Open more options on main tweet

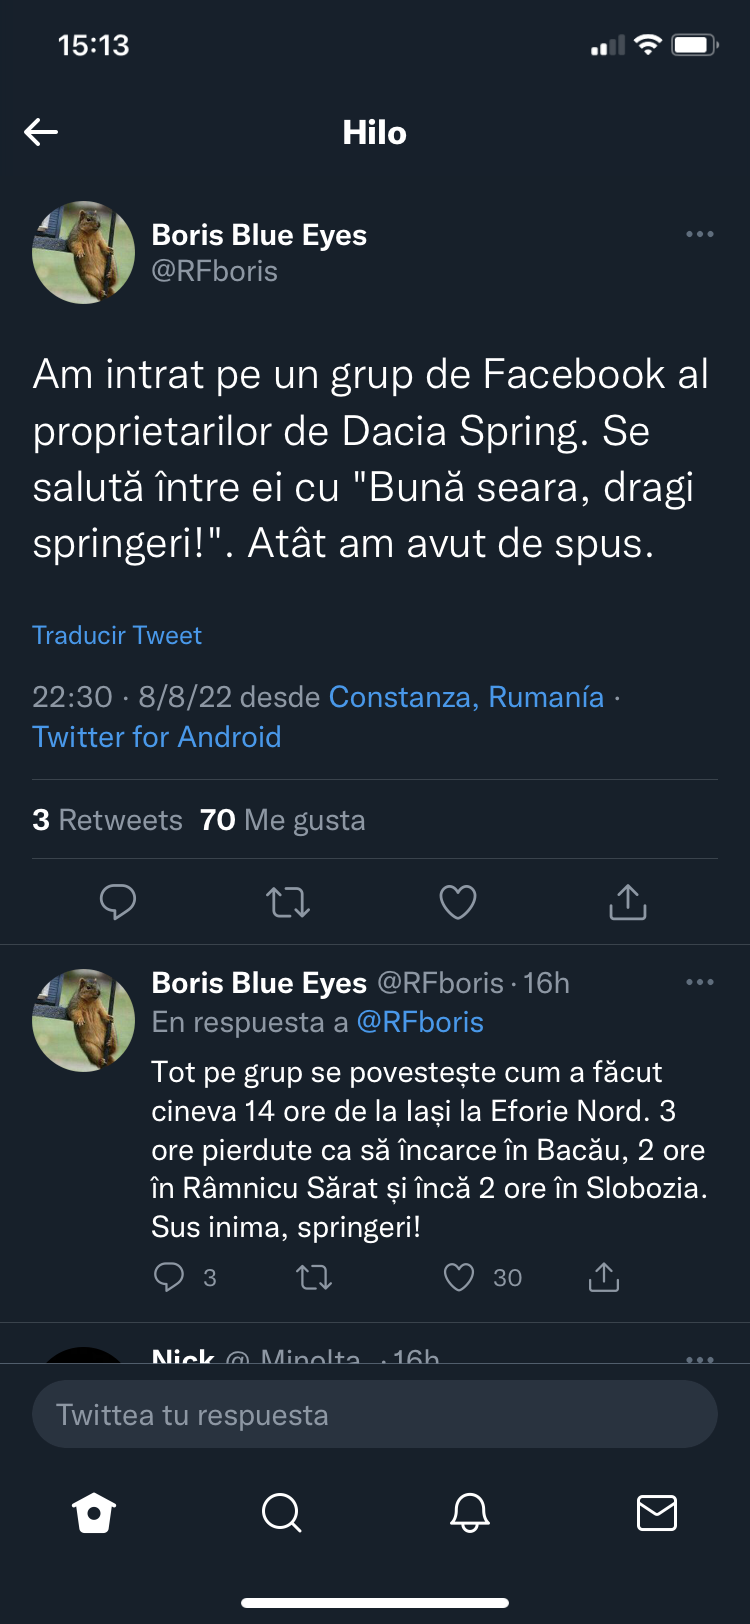[699, 234]
